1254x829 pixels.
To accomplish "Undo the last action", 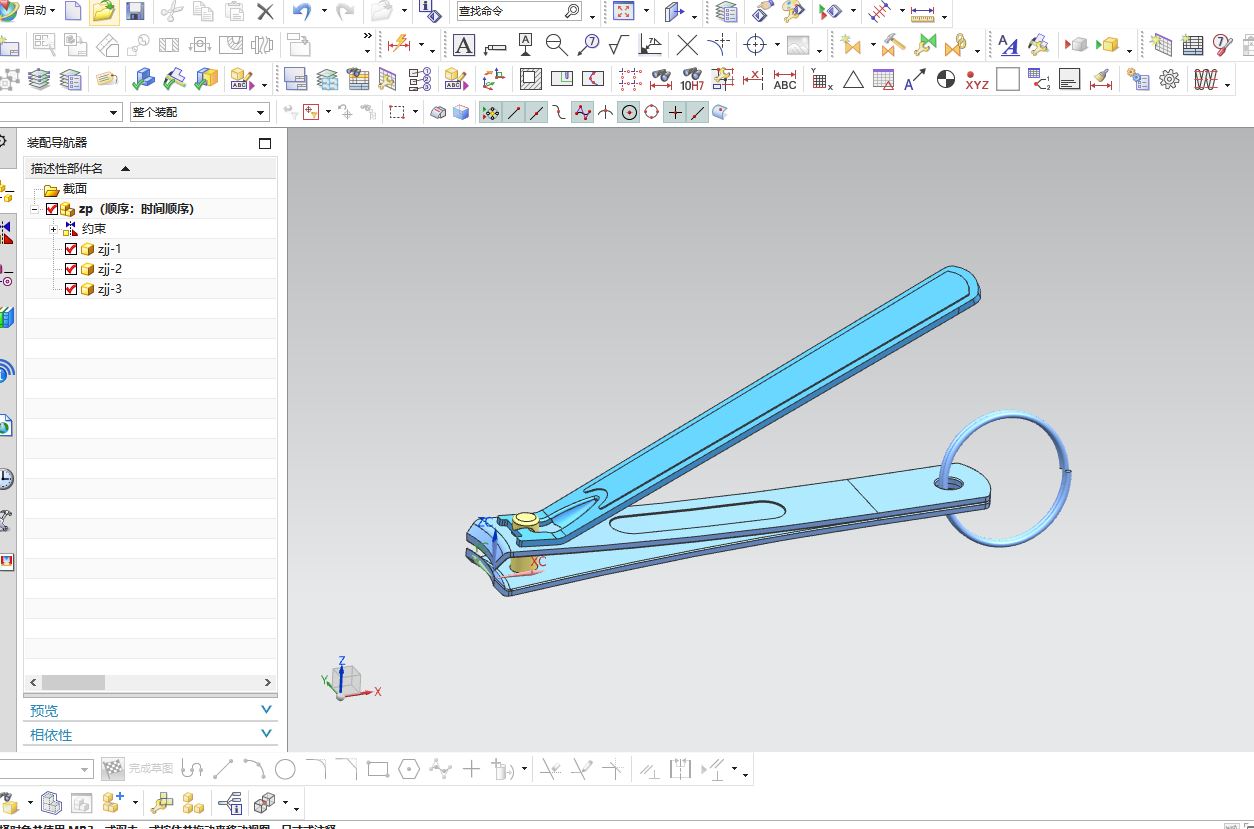I will 302,12.
